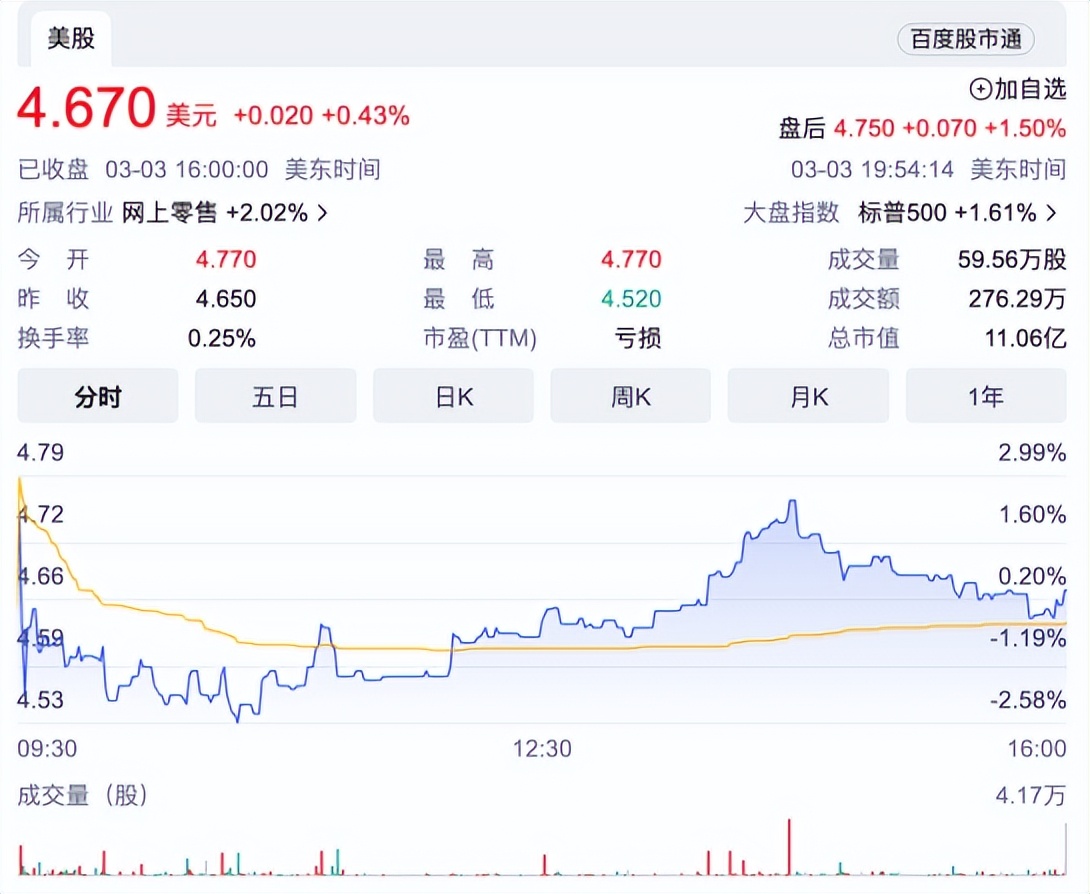Viewport: 1090px width, 894px height.
Task: Open the 百度股市通 button
Action: click(x=965, y=39)
